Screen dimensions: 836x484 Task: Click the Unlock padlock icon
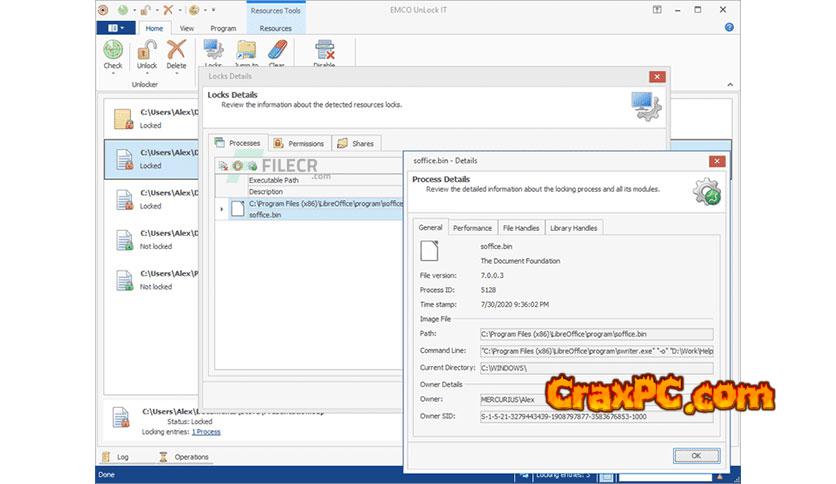click(x=147, y=50)
